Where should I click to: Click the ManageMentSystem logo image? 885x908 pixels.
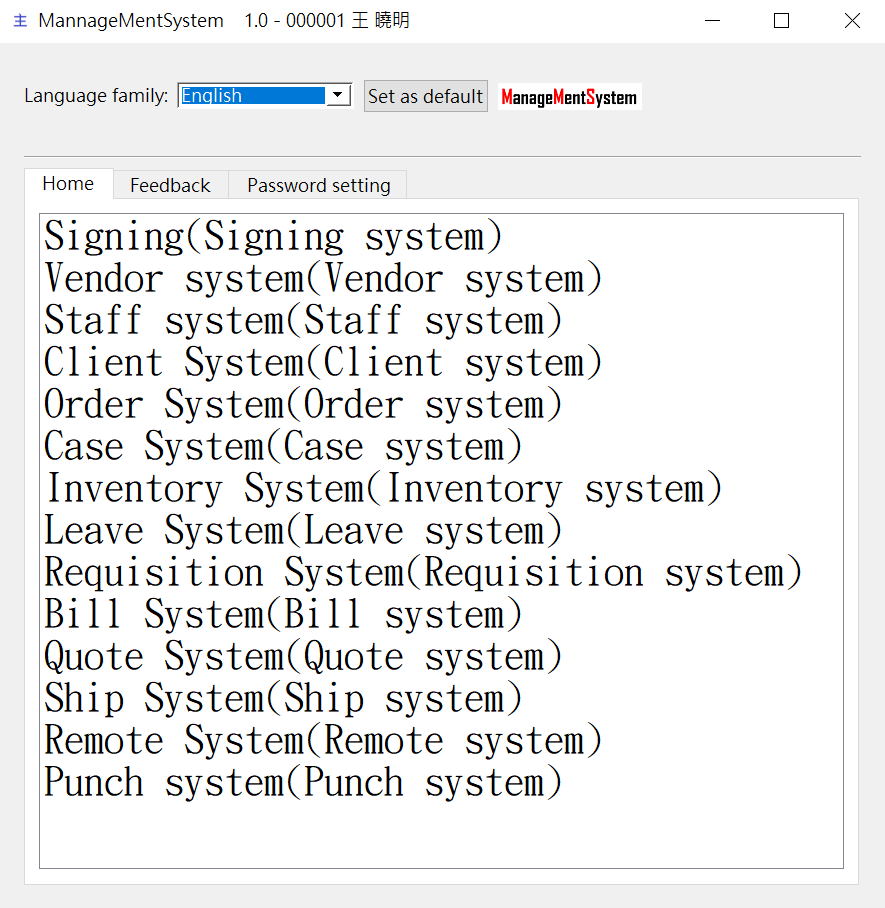pyautogui.click(x=569, y=97)
